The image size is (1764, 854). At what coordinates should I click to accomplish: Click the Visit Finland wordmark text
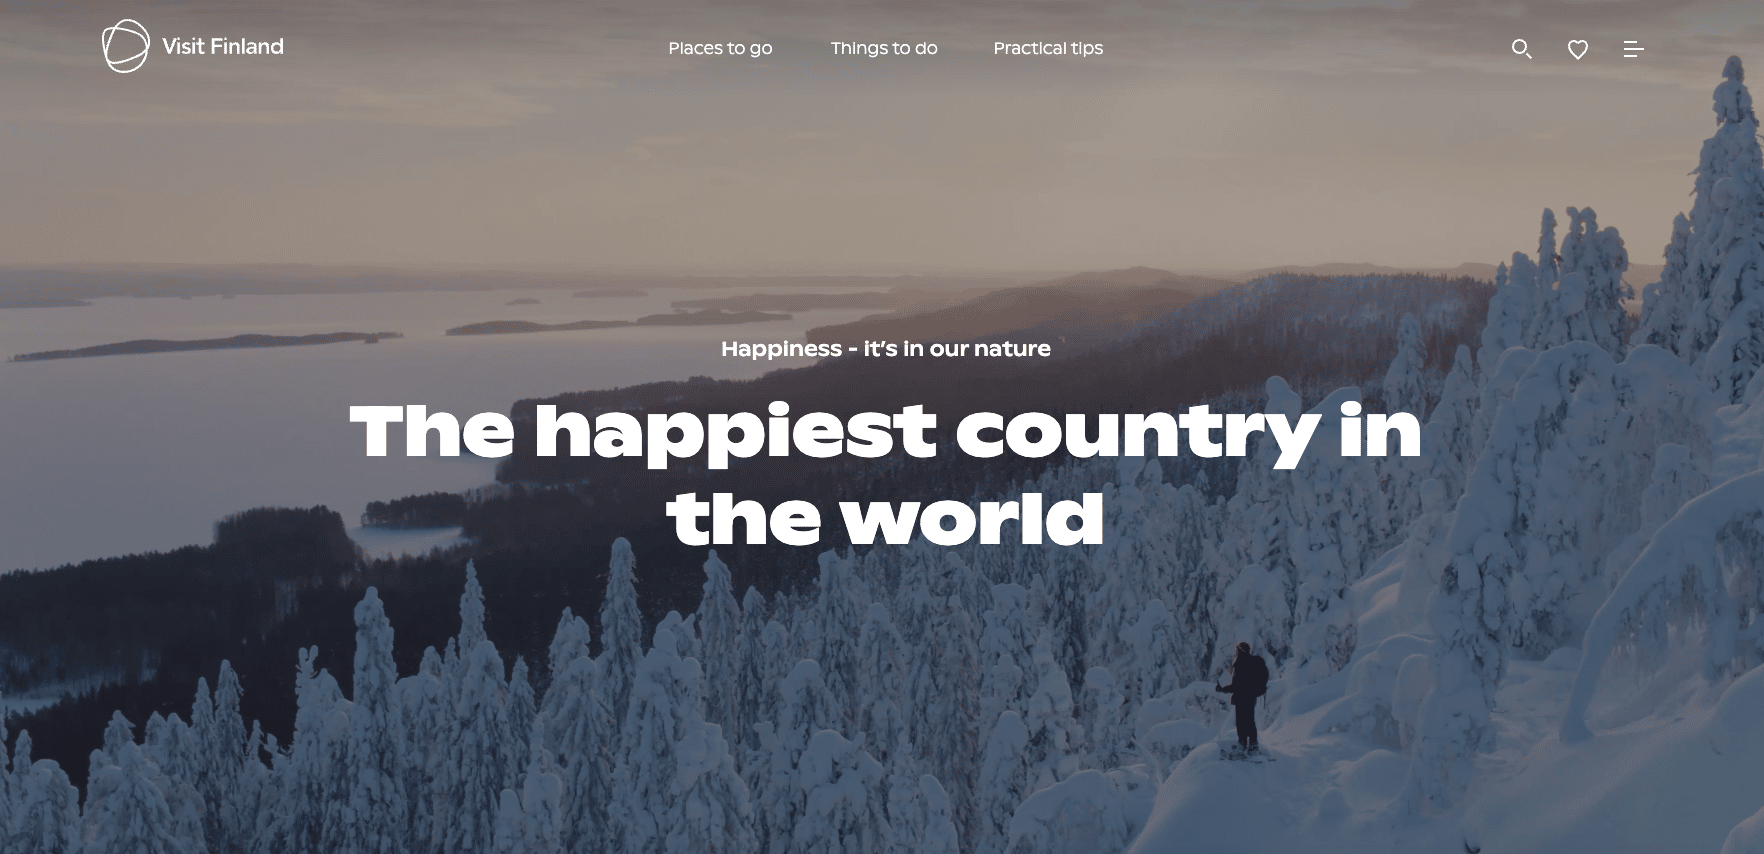223,47
